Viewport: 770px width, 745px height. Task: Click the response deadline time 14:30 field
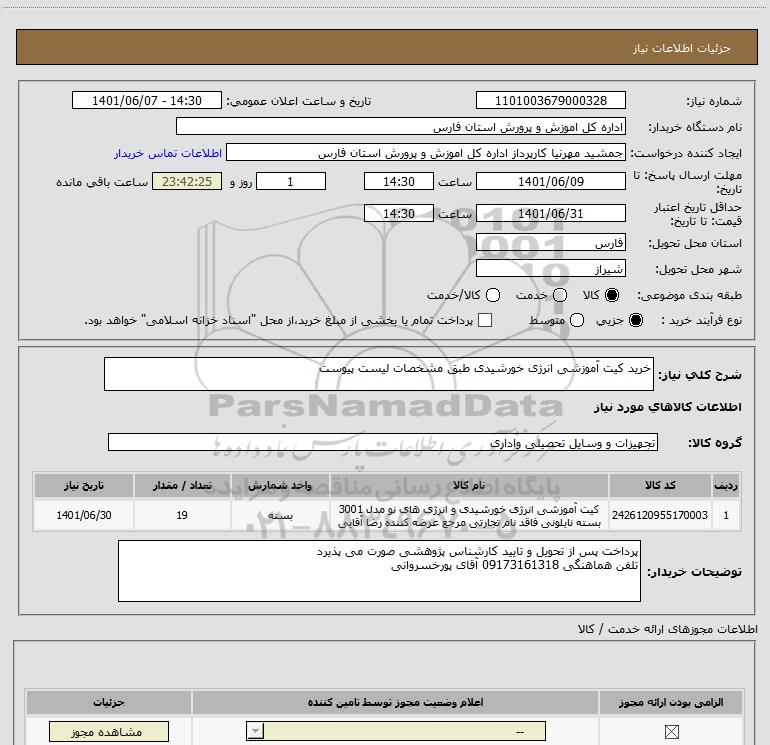tap(399, 182)
